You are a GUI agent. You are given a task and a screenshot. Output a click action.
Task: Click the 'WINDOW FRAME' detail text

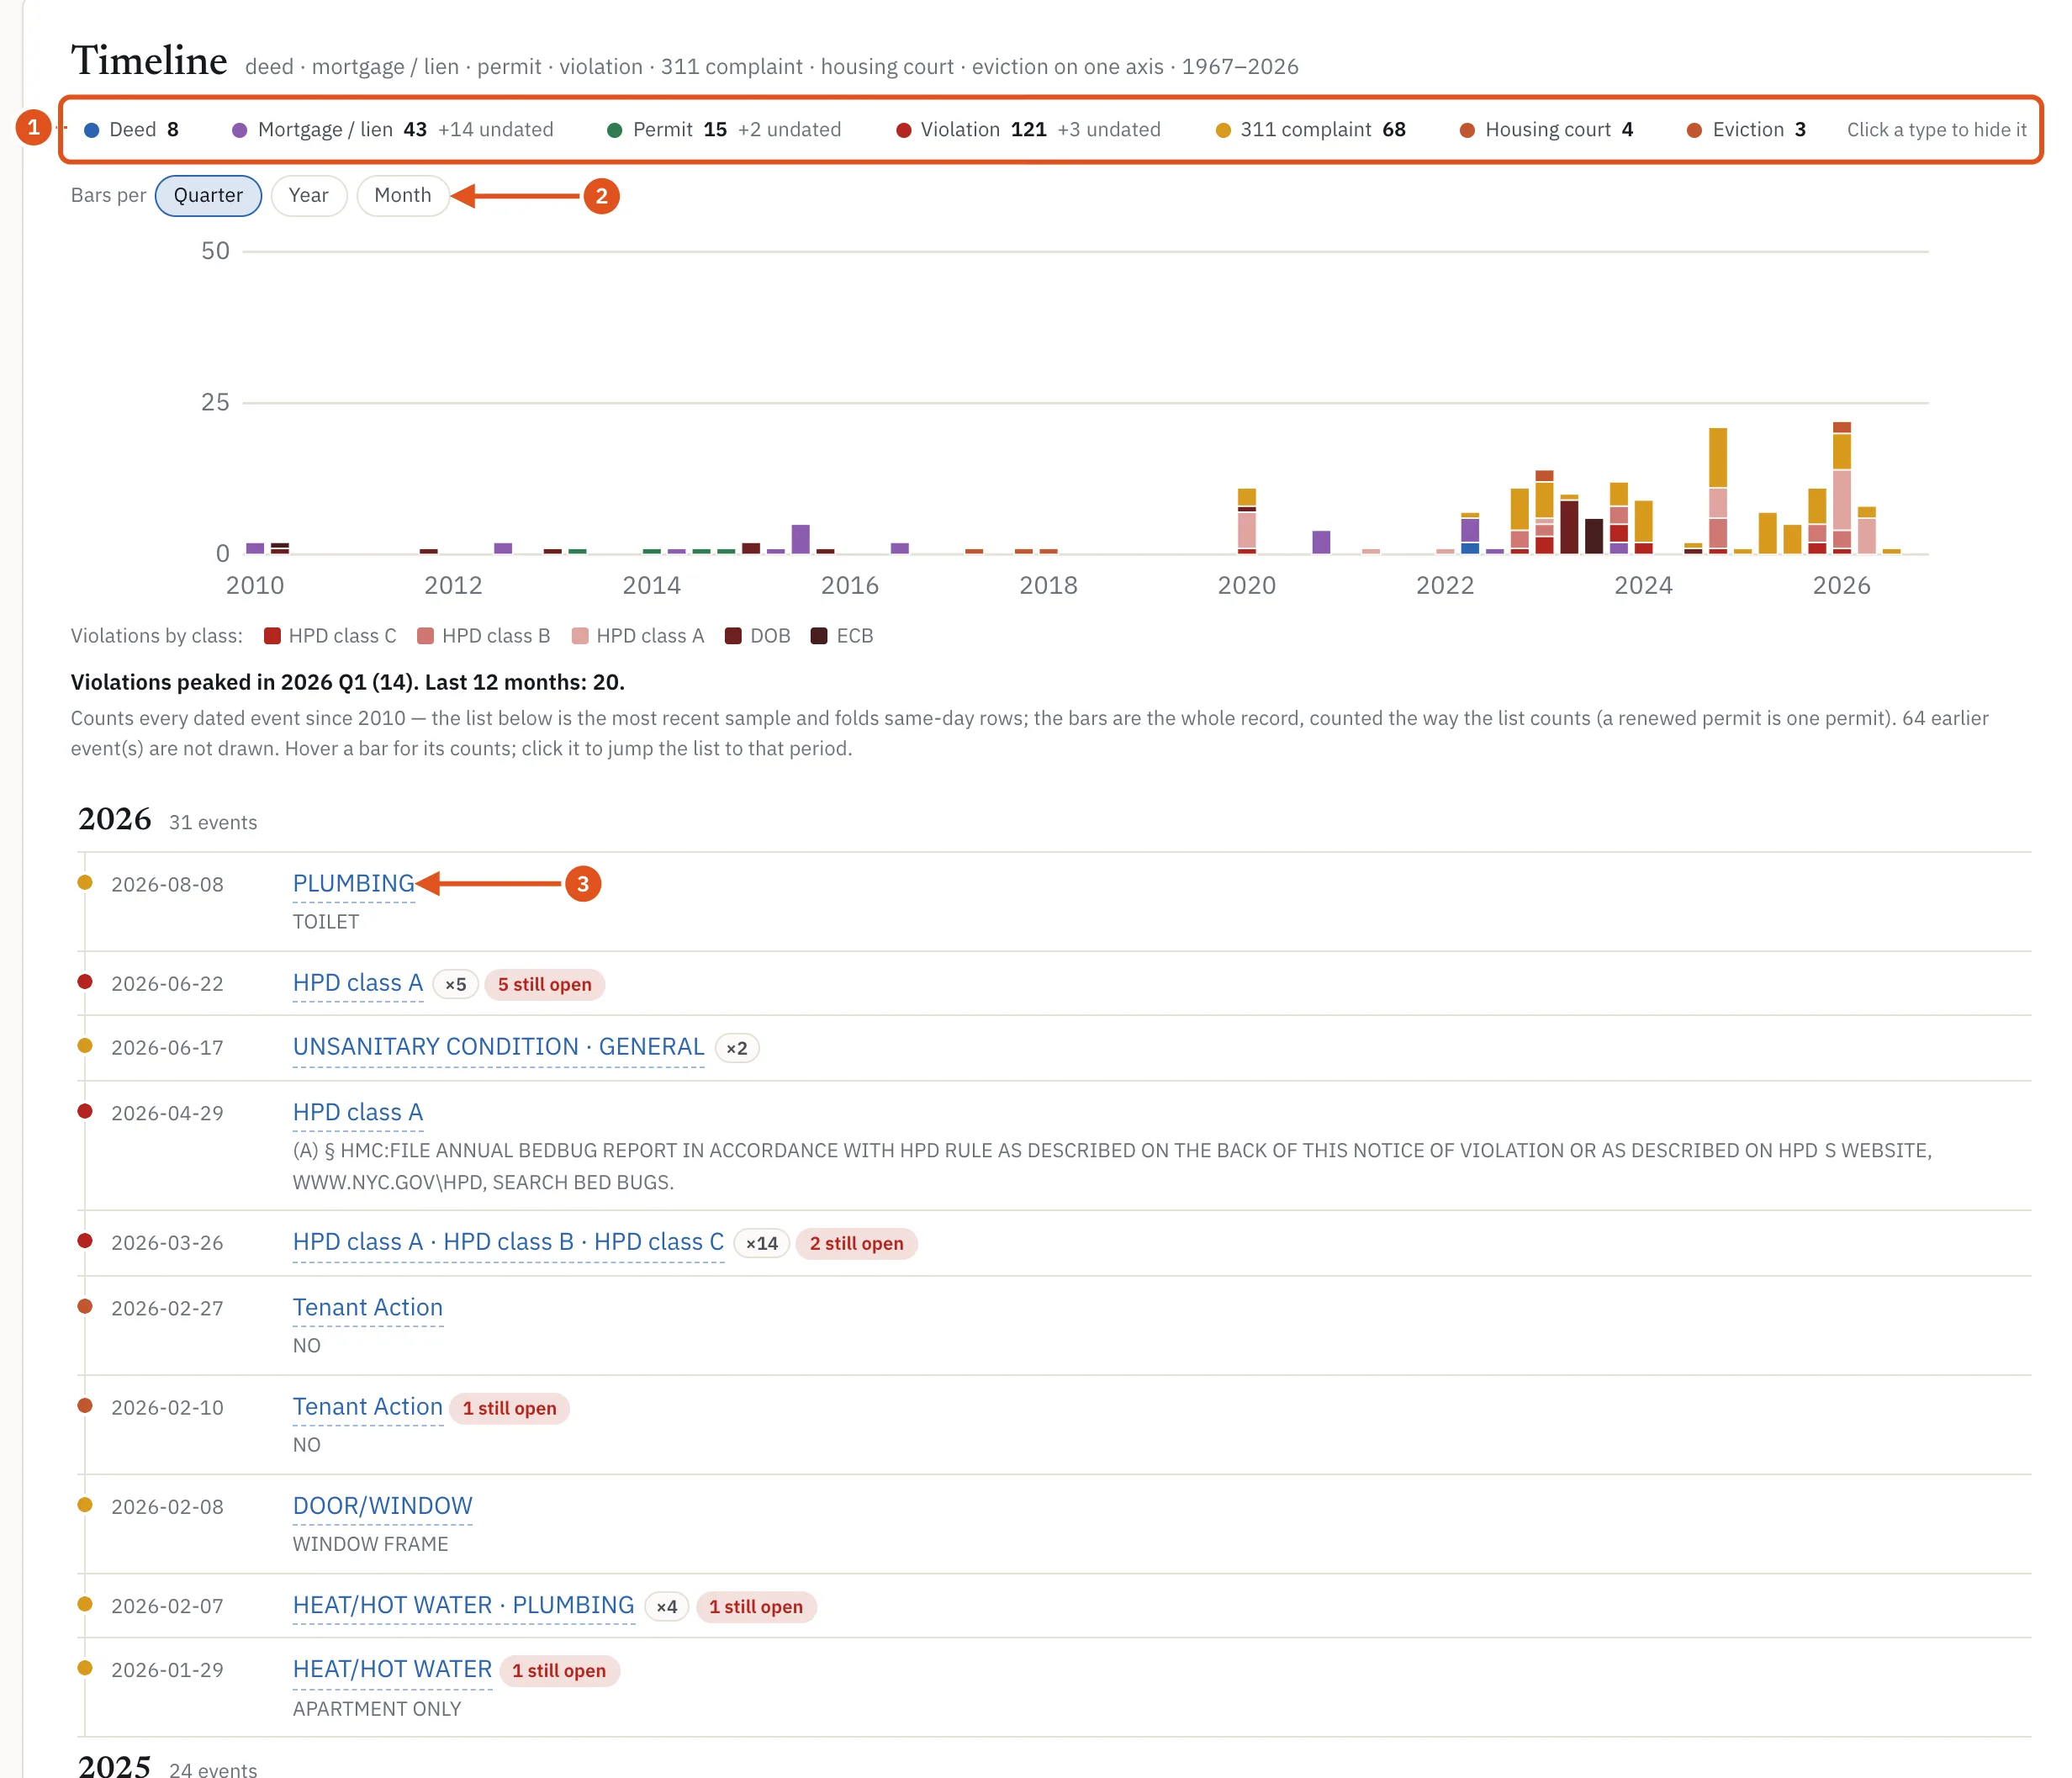(370, 1544)
